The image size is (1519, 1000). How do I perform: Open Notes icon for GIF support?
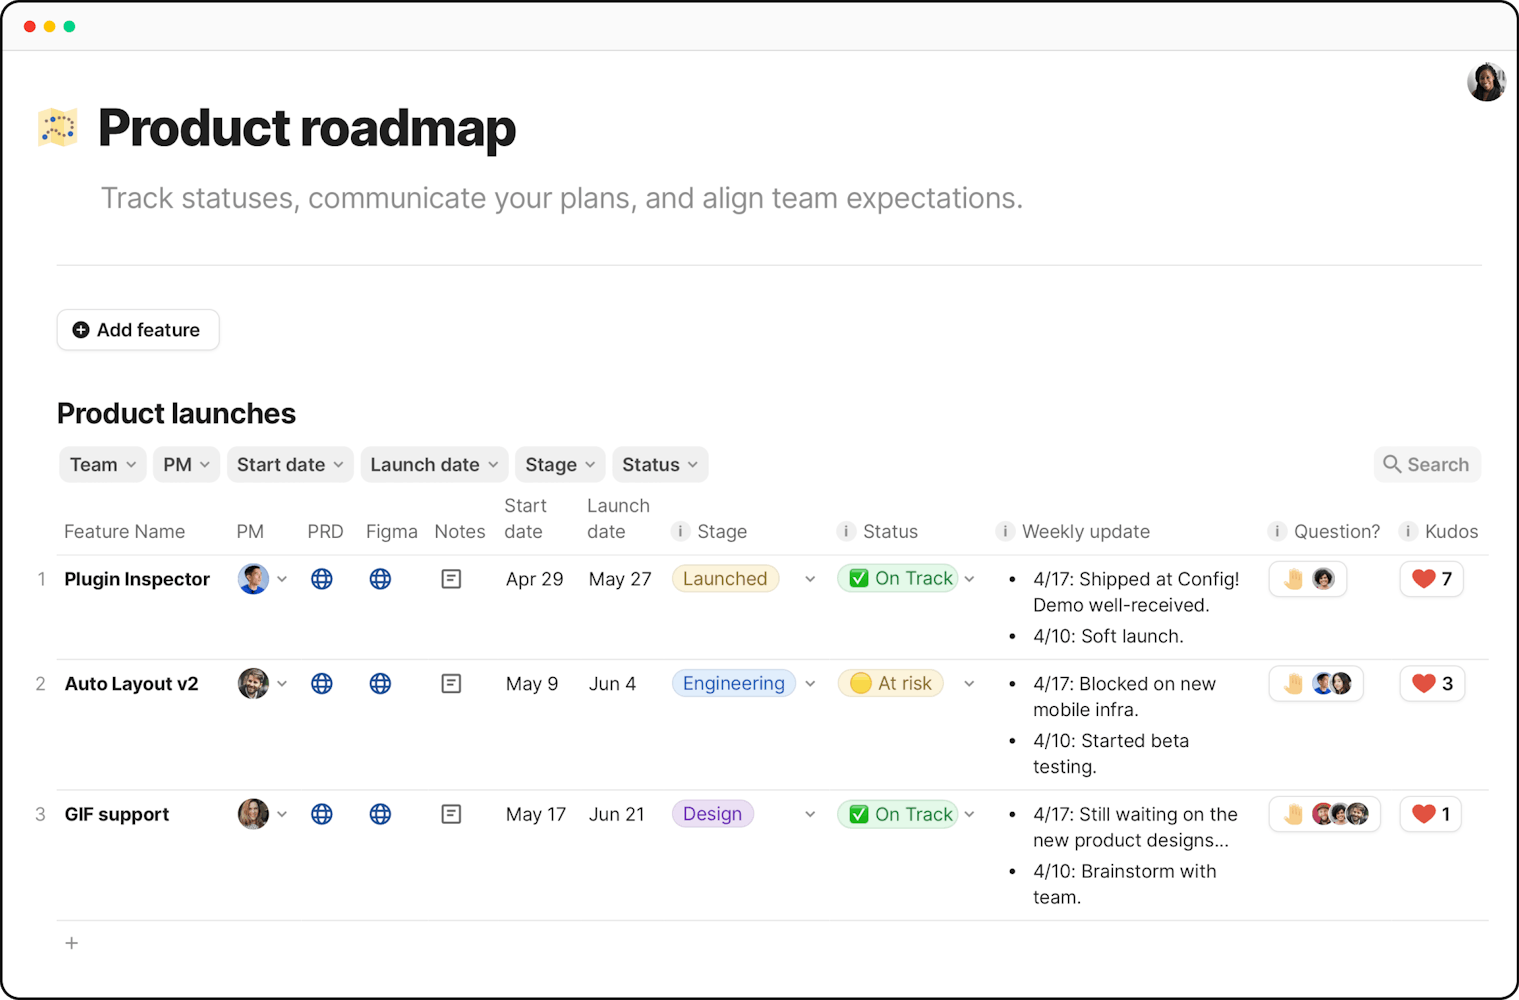coord(451,815)
